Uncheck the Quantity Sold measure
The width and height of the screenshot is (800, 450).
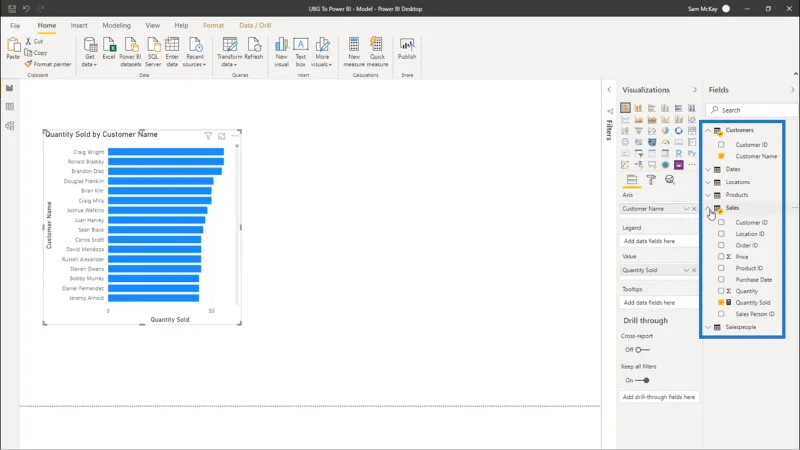721,303
